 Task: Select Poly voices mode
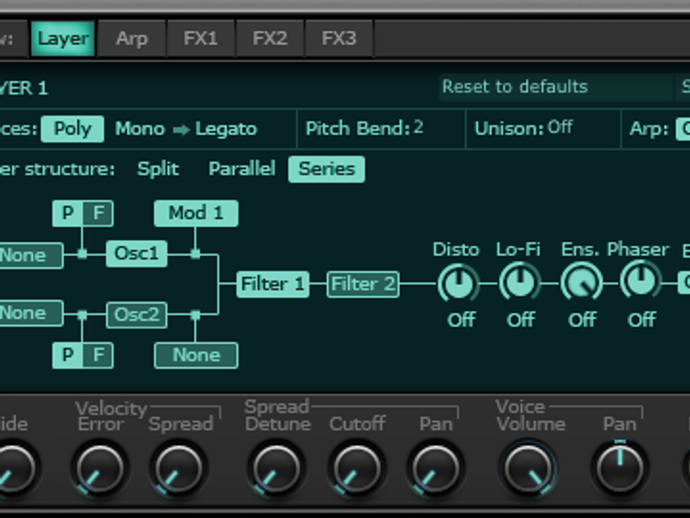[x=72, y=129]
